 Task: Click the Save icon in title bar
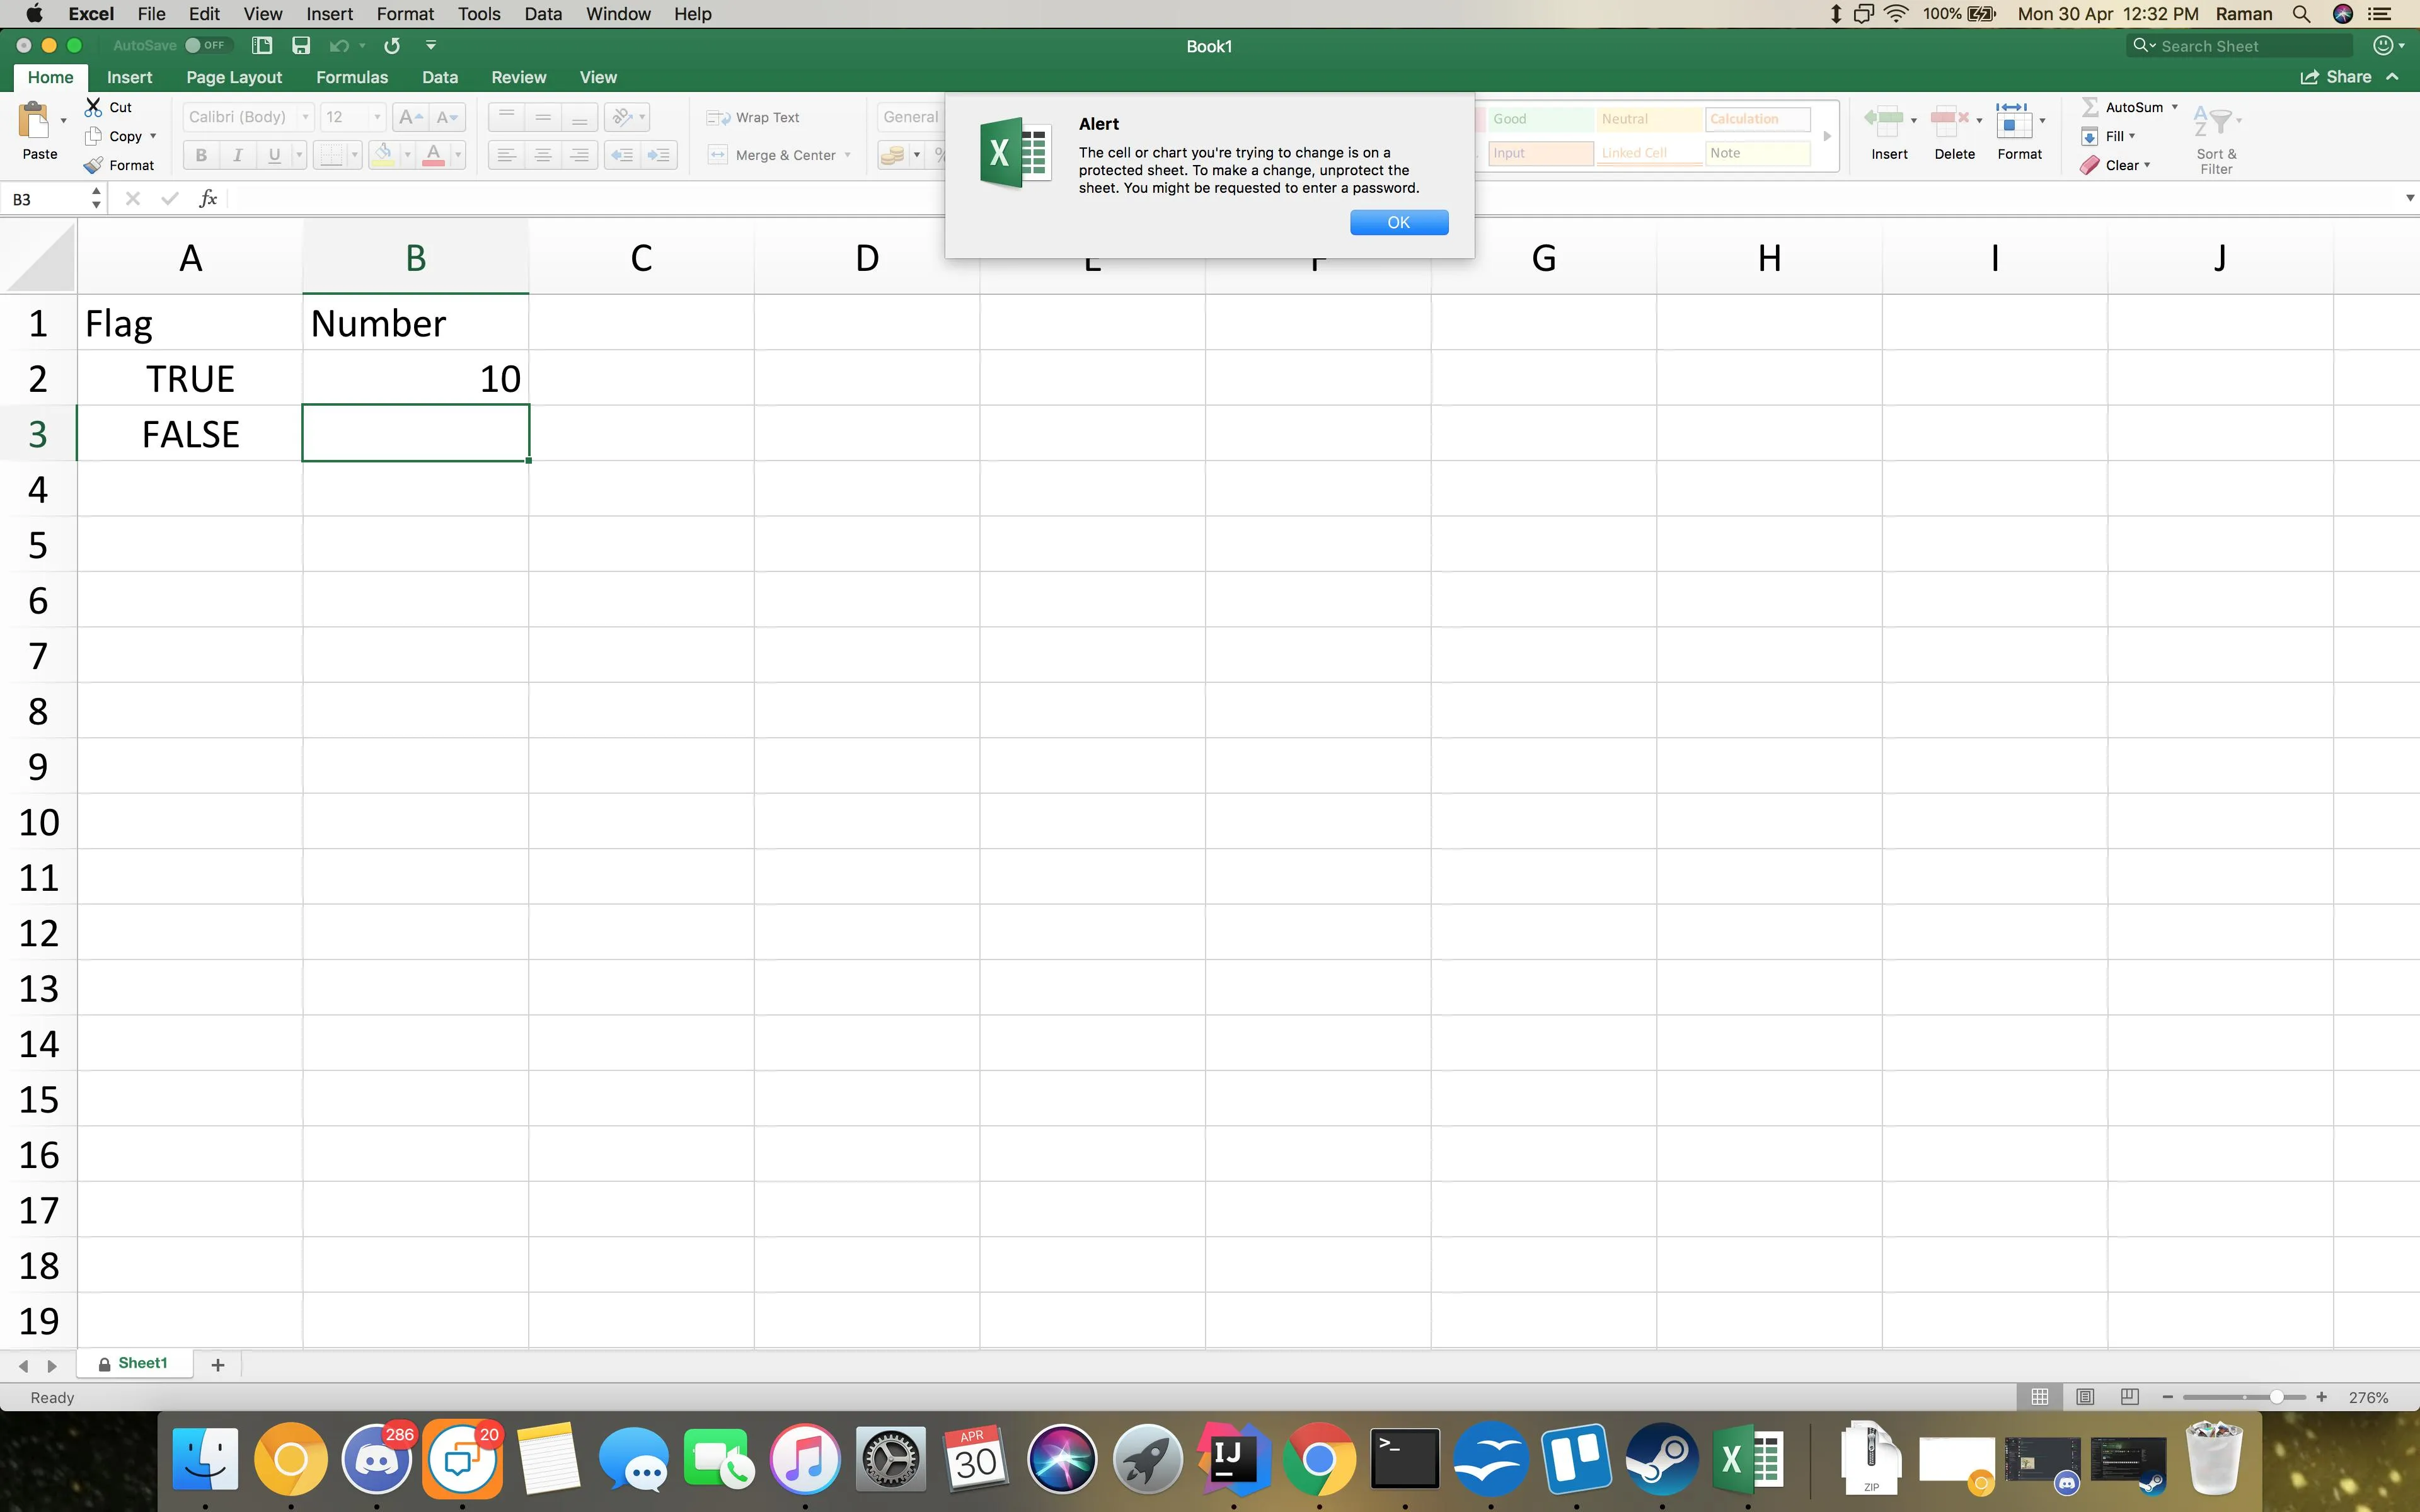coord(300,45)
